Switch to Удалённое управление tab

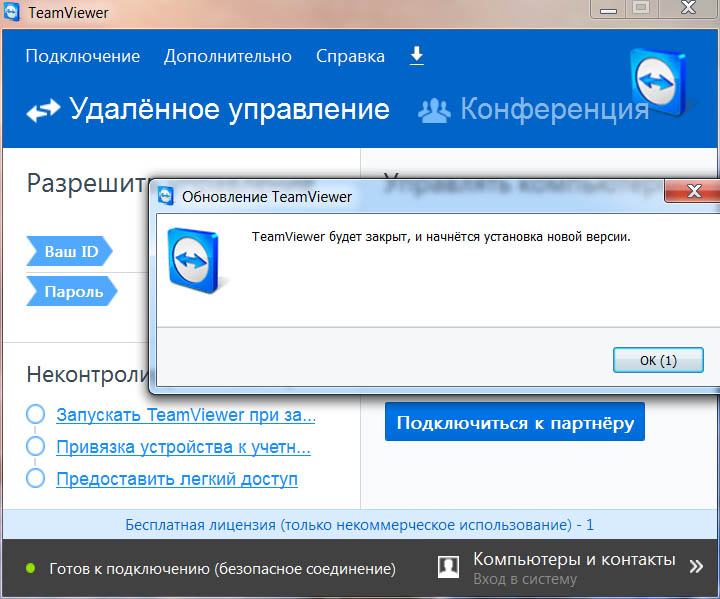click(x=208, y=109)
